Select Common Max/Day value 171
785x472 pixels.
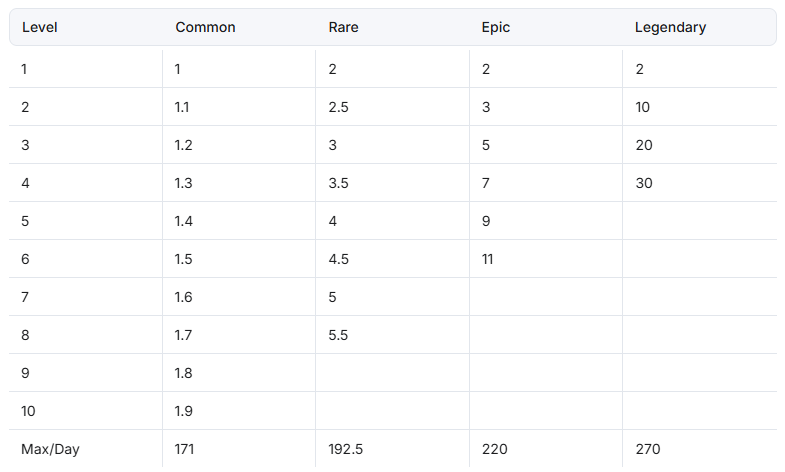tap(184, 449)
